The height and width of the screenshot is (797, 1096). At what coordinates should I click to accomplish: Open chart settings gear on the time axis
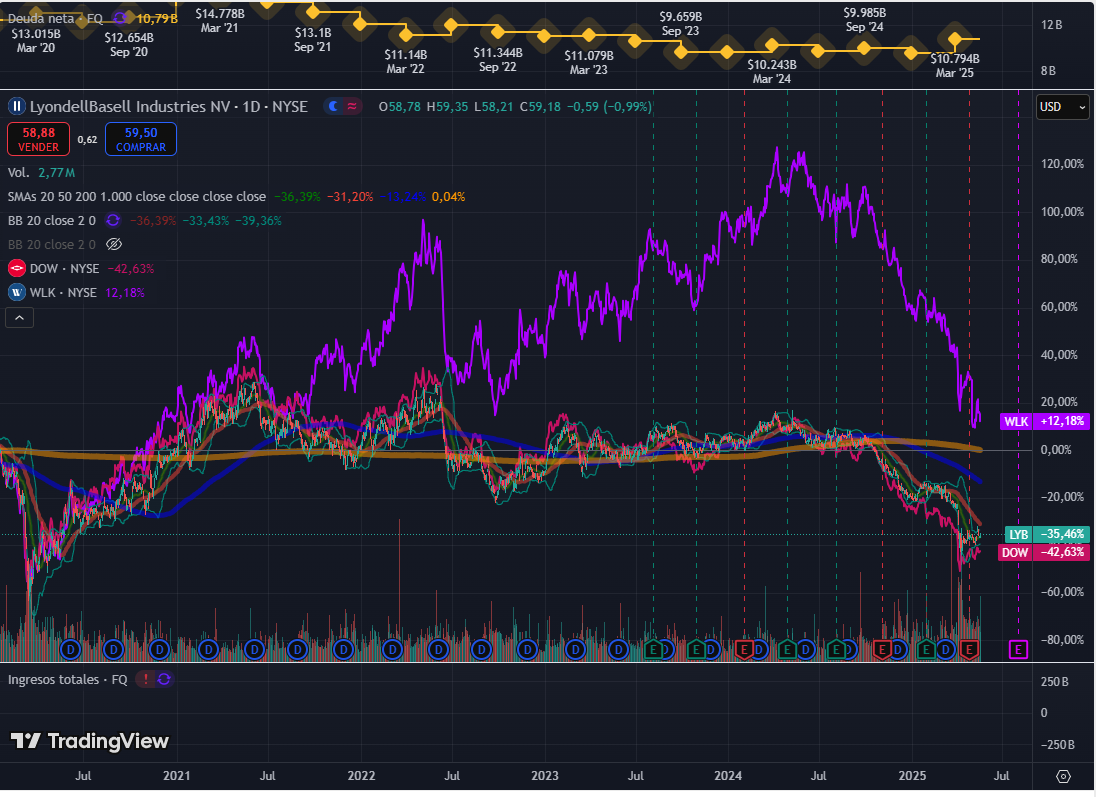1063,777
